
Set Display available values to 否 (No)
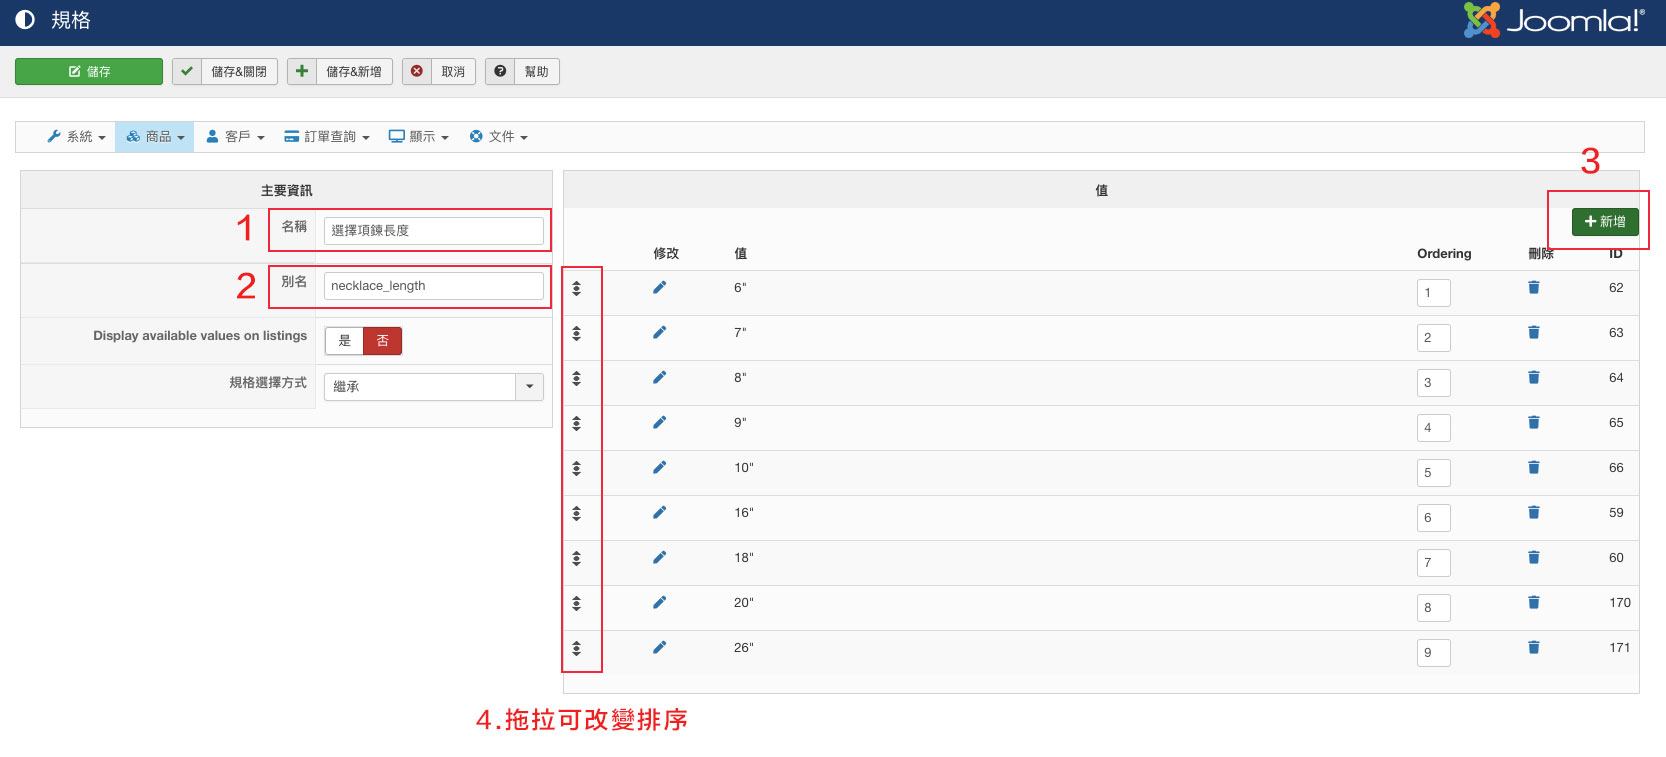(382, 341)
